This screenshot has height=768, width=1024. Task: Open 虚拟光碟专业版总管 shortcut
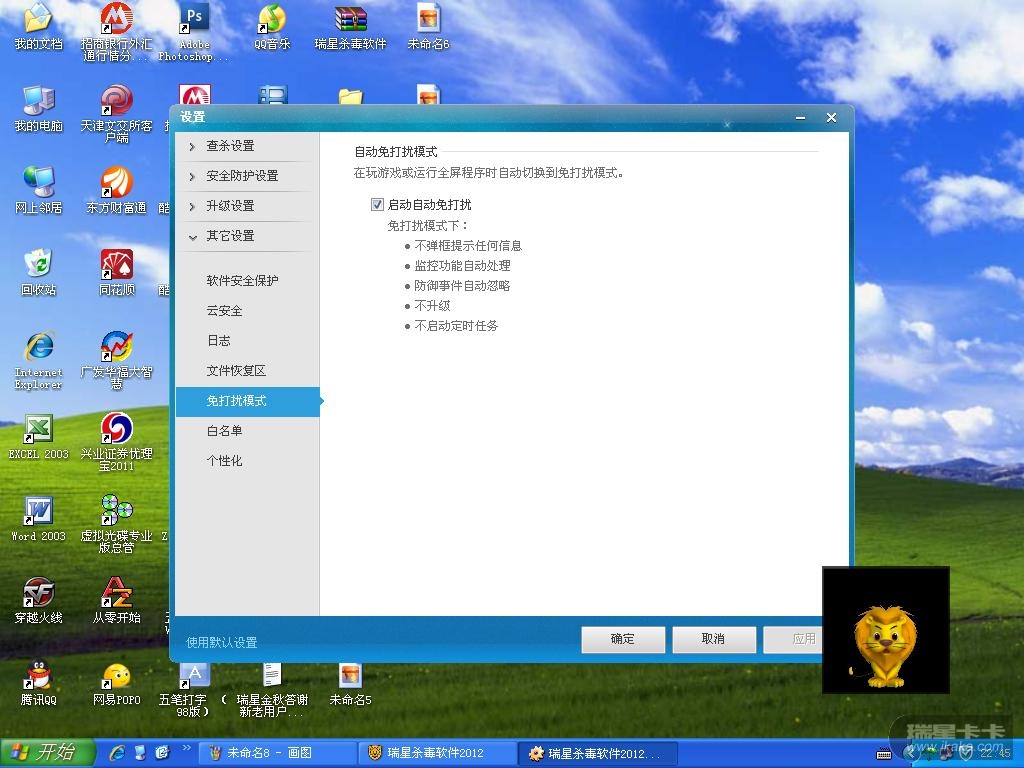(116, 524)
